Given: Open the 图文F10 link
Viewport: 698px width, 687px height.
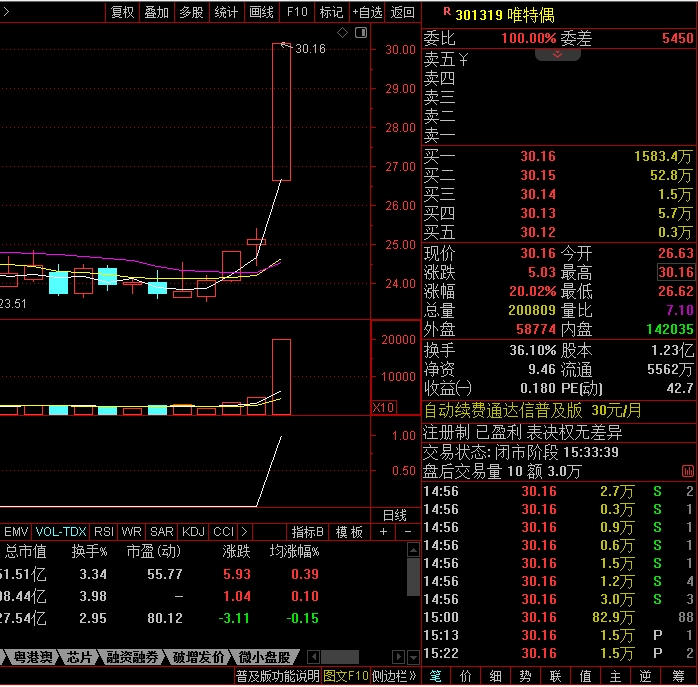Looking at the screenshot, I should [345, 676].
